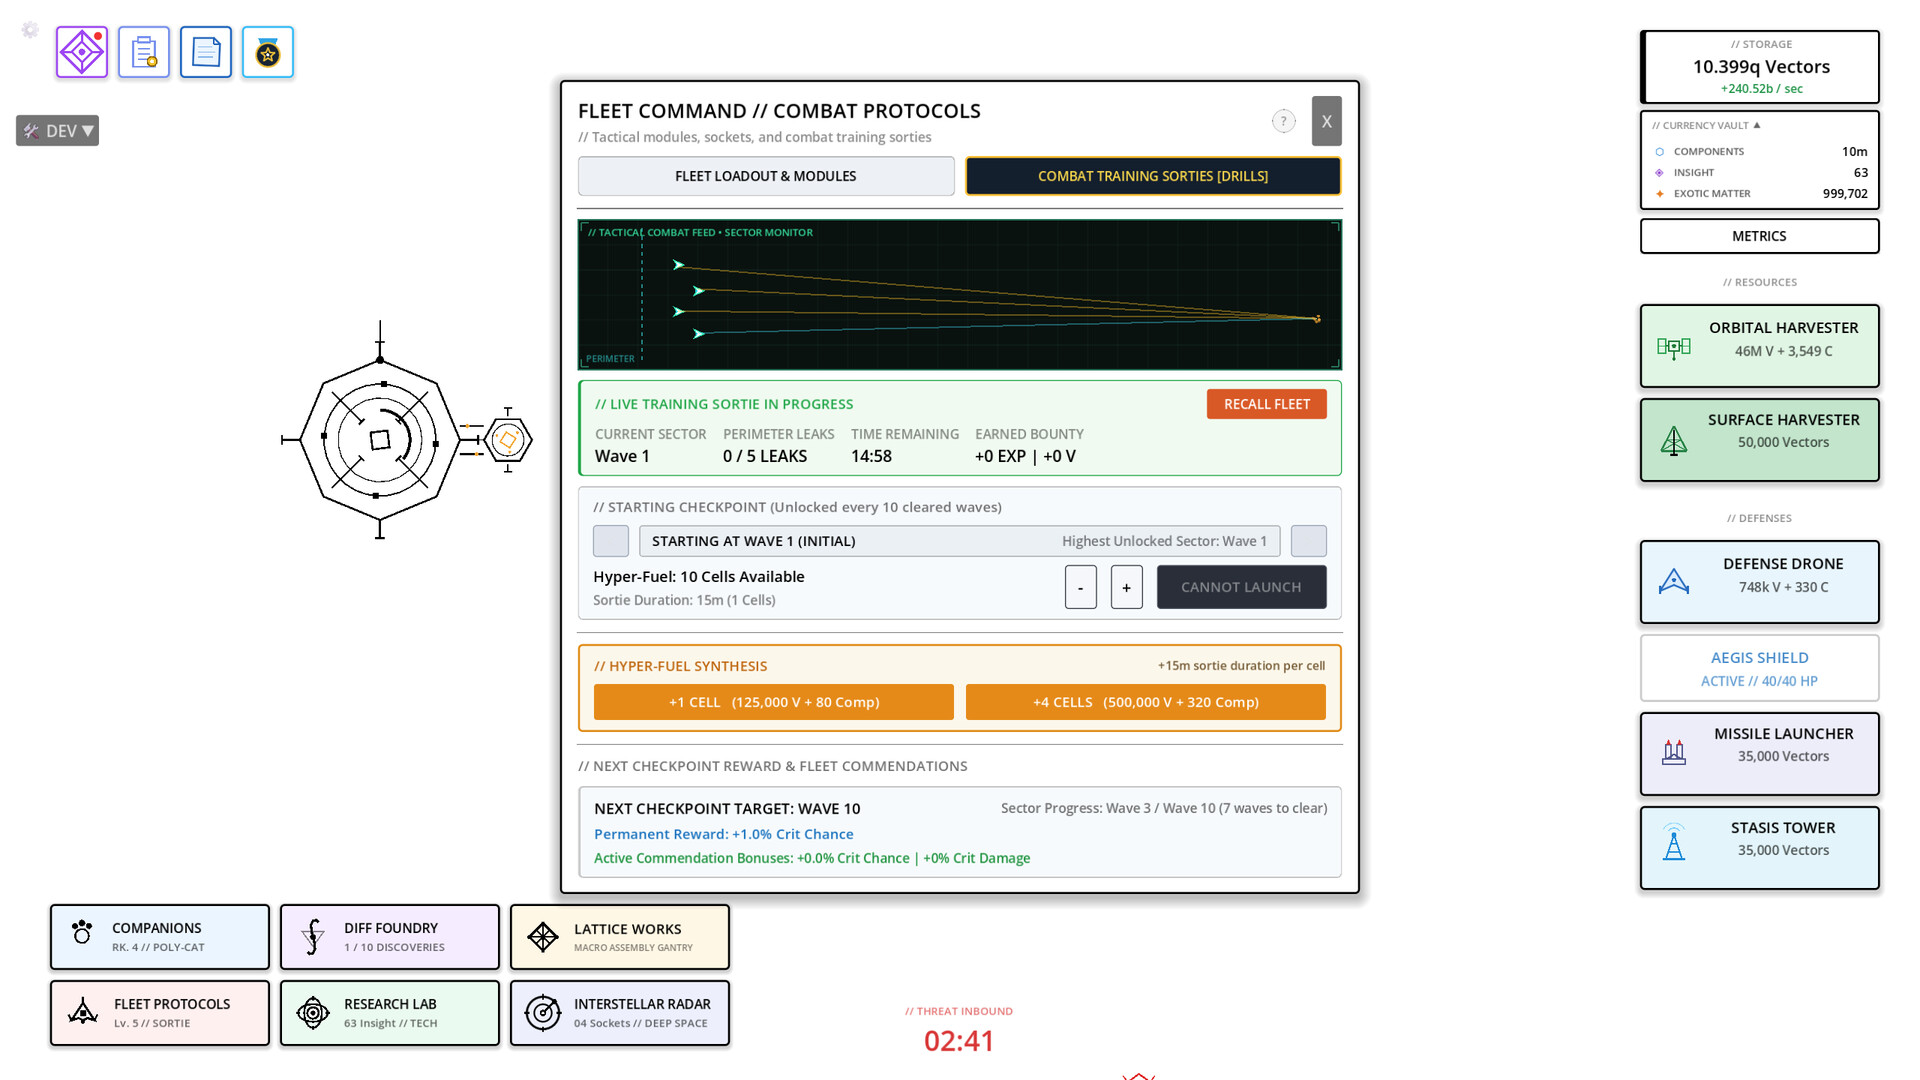Click the Interstellar Radar dish icon
This screenshot has width=1920, height=1080.
543,1013
